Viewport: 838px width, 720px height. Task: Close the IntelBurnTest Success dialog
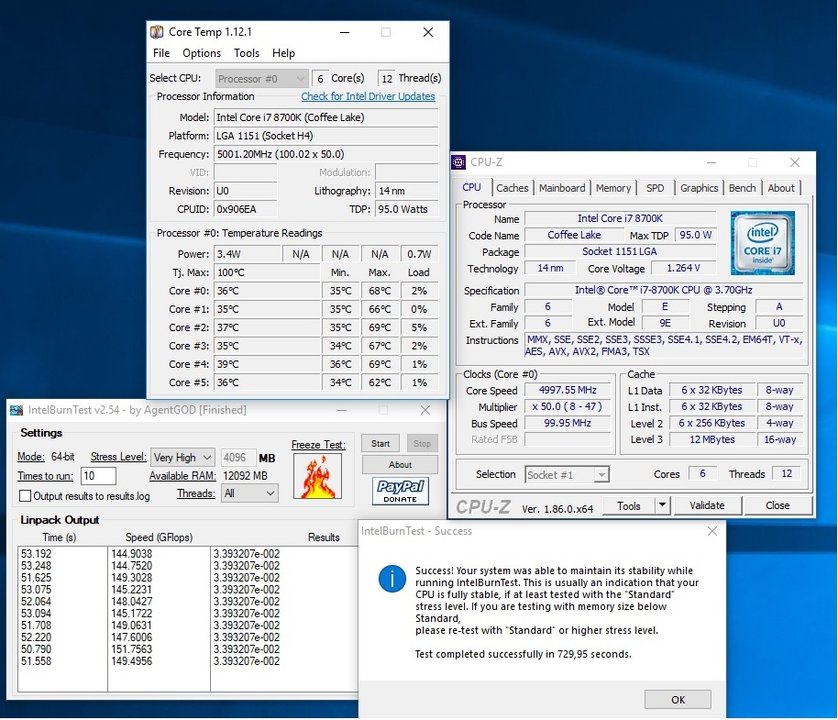[712, 531]
